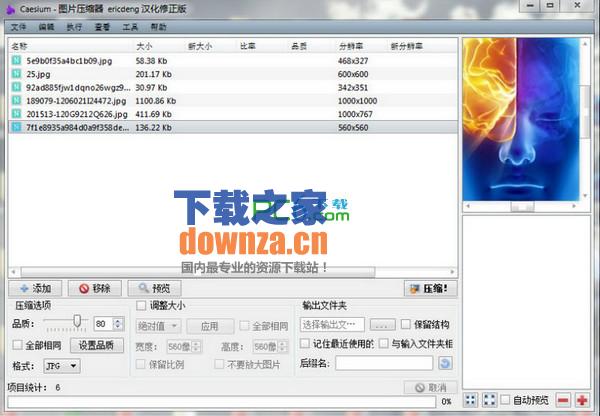
Task: Check the 自动预览 (Auto preview) checkbox
Action: point(507,400)
